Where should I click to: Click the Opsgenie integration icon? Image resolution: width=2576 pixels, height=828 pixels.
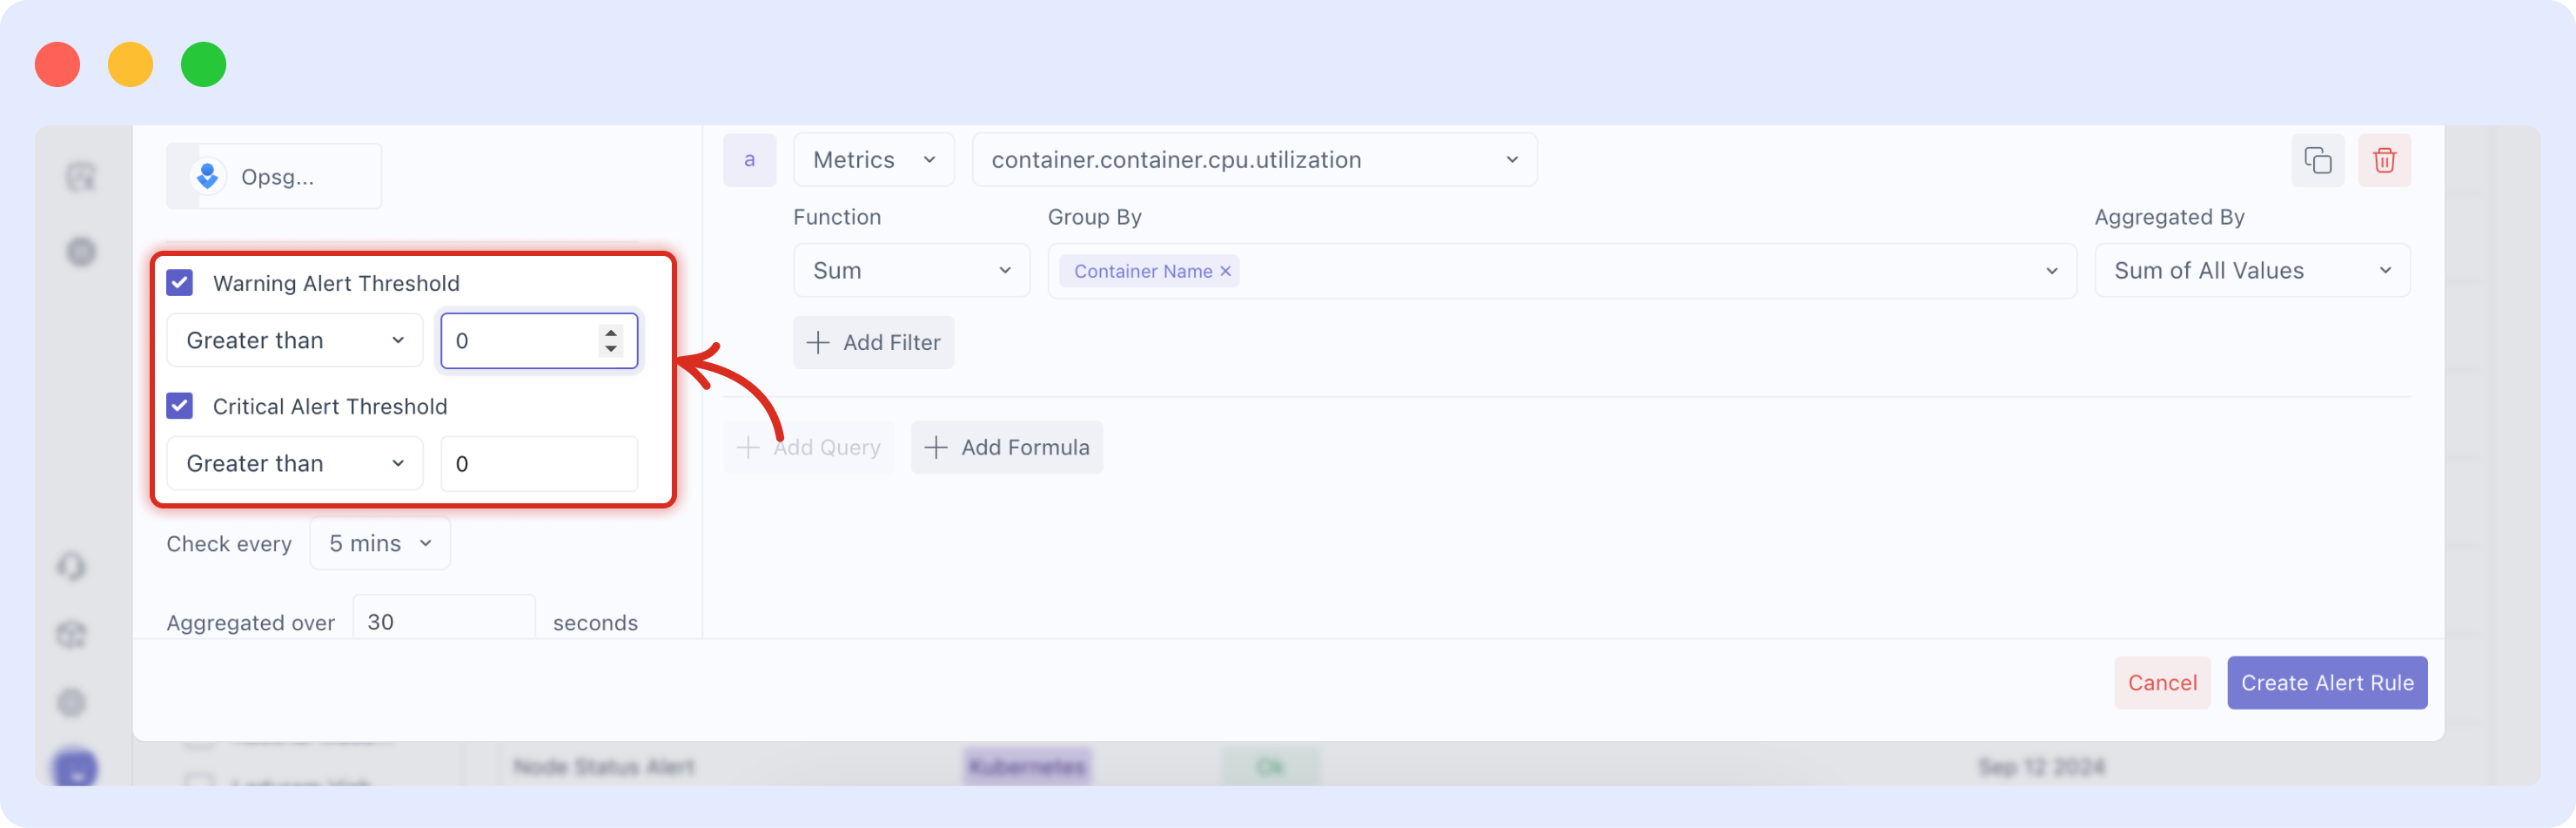(208, 176)
